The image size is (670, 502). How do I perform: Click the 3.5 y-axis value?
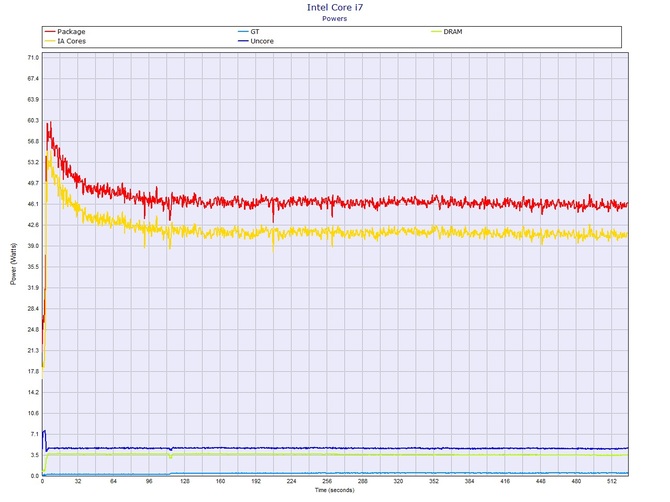pos(35,455)
